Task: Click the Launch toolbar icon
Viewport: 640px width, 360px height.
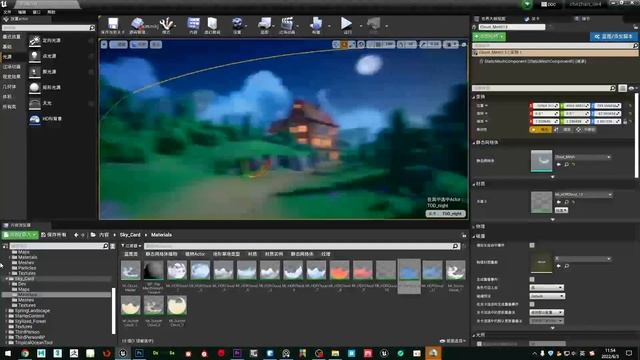Action: point(373,23)
